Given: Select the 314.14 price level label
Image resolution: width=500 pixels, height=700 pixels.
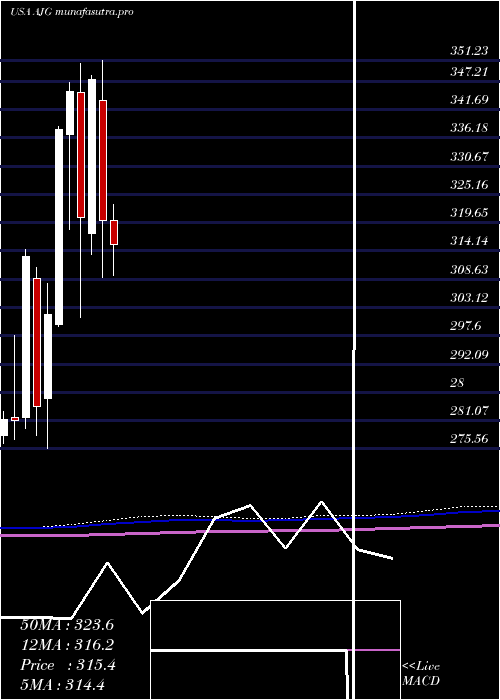Looking at the screenshot, I should pos(469,242).
